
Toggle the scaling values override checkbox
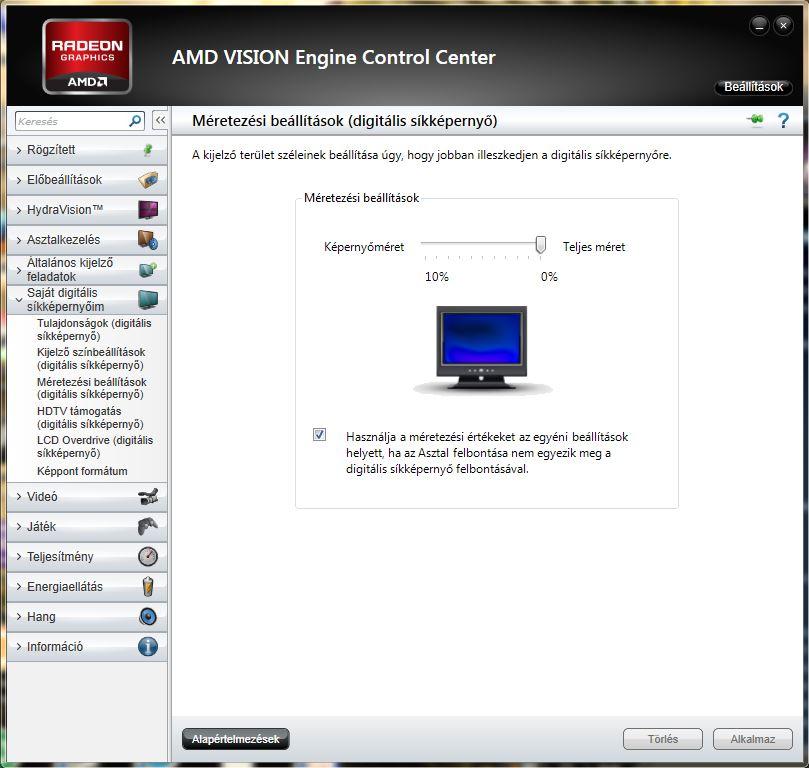click(319, 434)
